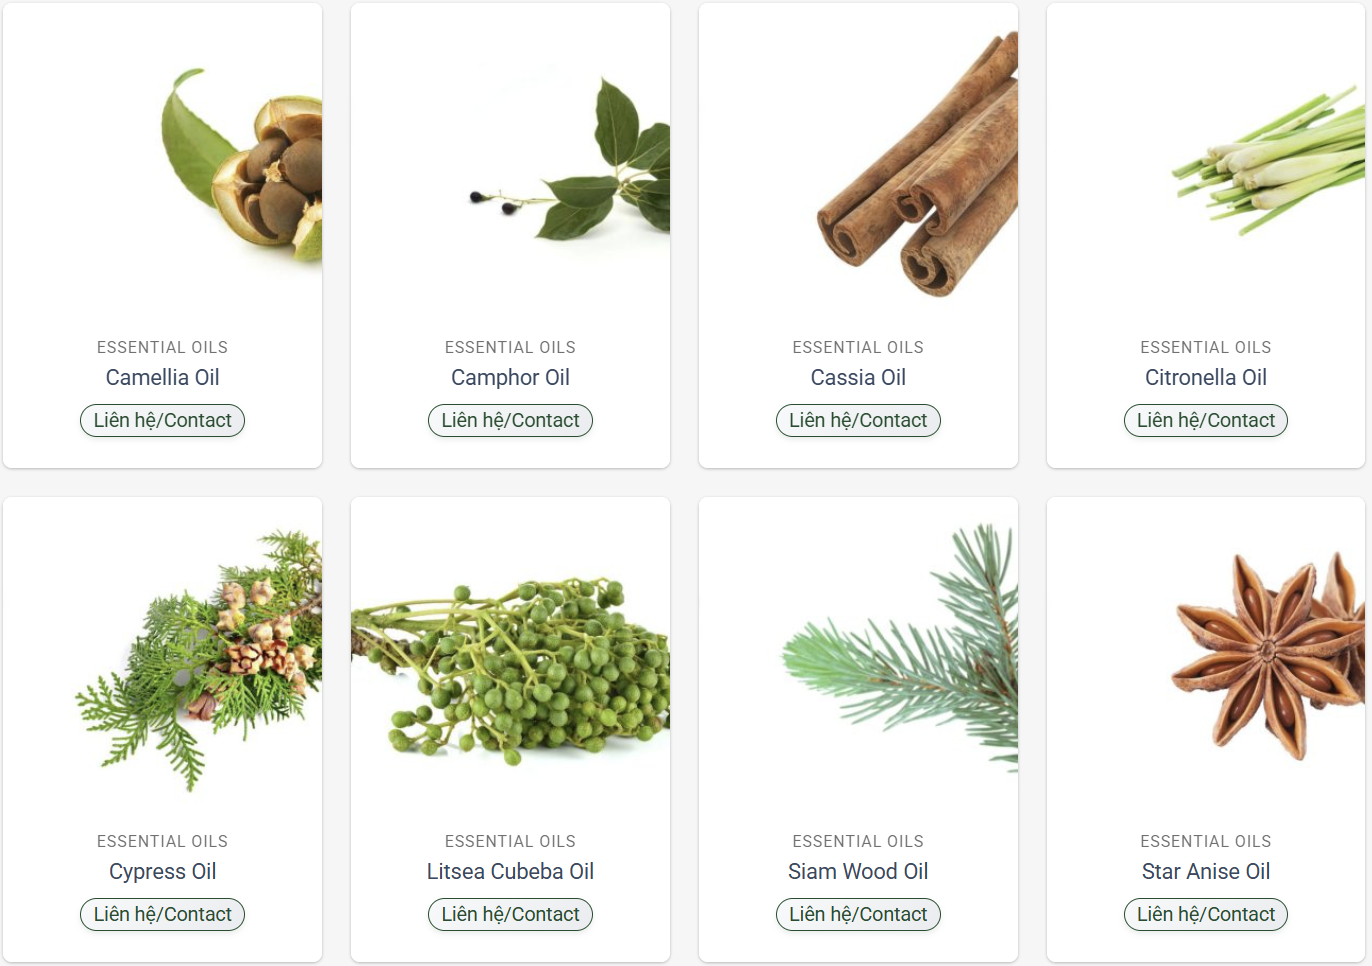Viewport: 1372px width, 966px height.
Task: Click Essential Oils category above Star Anise
Action: pyautogui.click(x=1206, y=841)
